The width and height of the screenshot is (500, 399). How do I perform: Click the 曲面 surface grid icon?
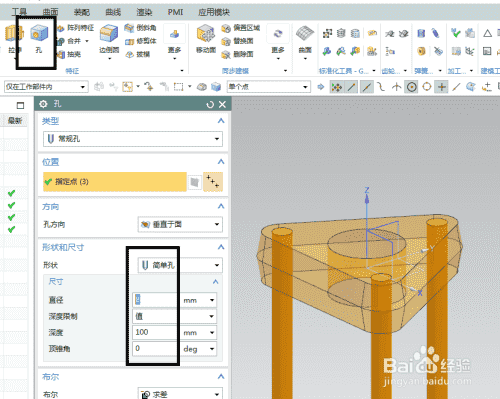[305, 34]
